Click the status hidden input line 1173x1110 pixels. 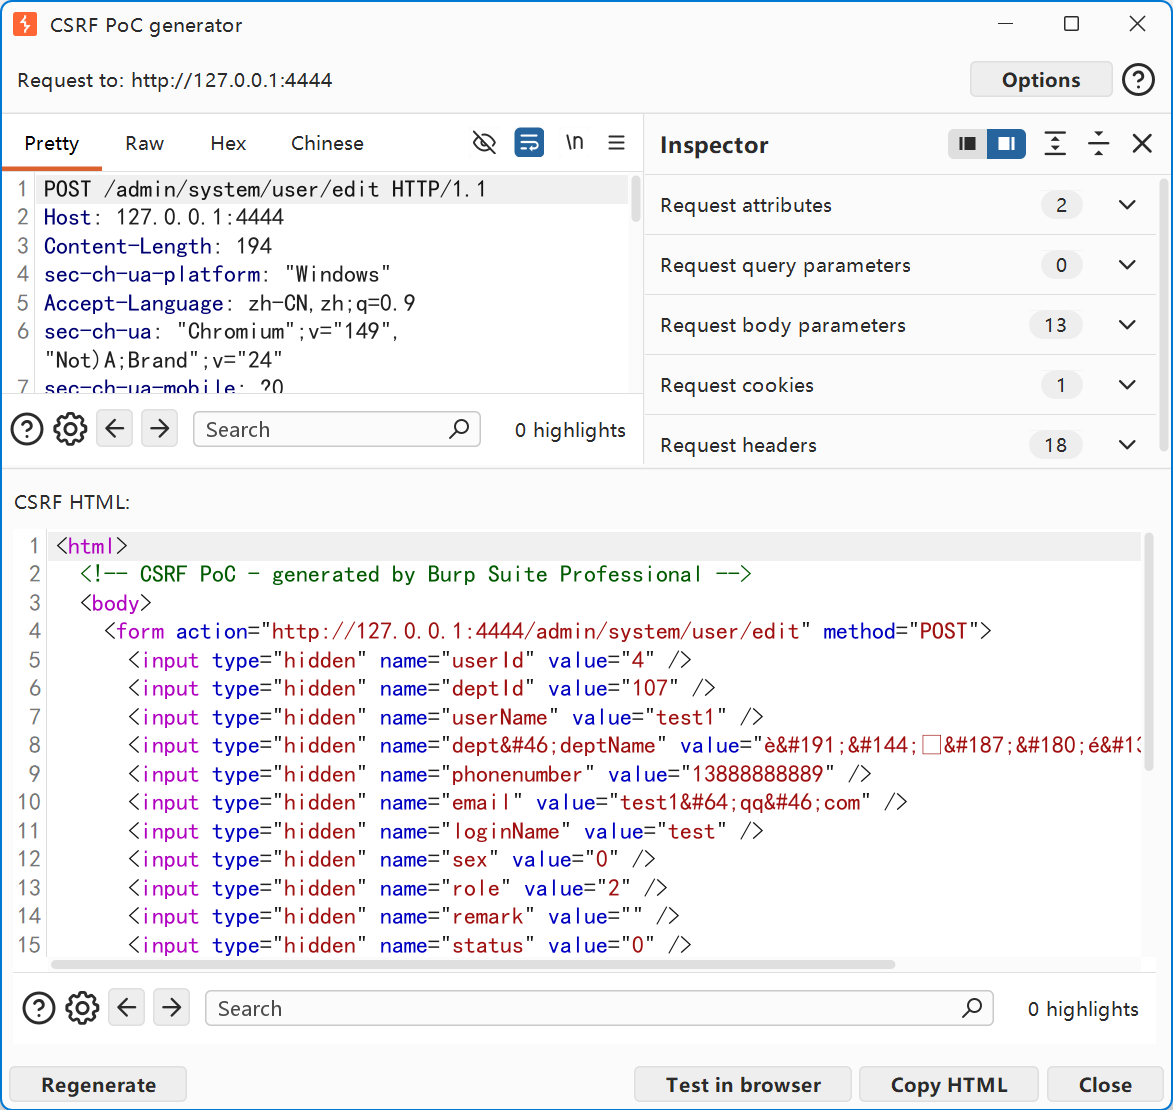point(409,945)
